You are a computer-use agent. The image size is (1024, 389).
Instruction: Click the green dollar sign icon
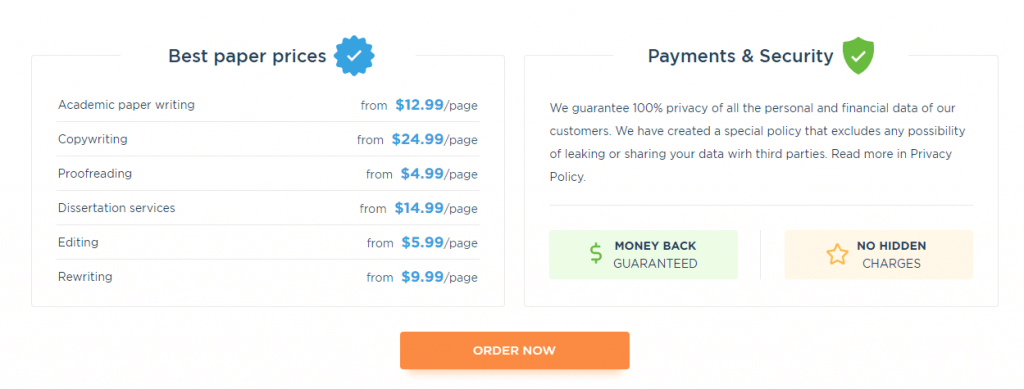(x=596, y=254)
